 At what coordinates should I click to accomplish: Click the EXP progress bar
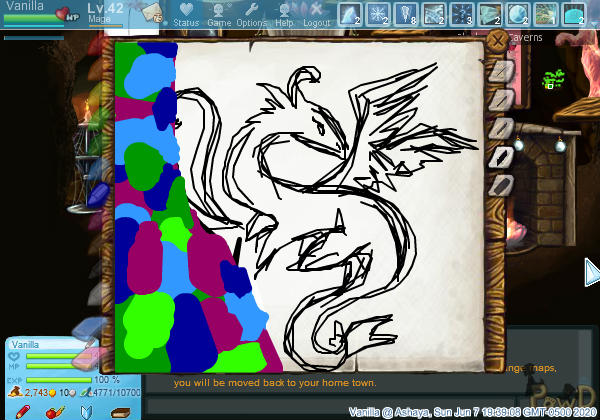pyautogui.click(x=56, y=380)
